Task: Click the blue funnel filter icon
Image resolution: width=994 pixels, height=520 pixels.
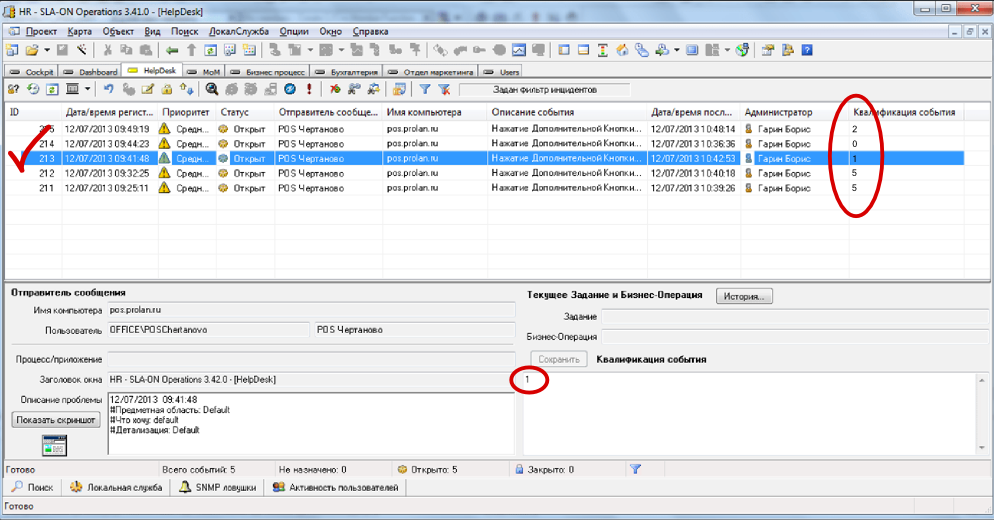Action: [425, 89]
